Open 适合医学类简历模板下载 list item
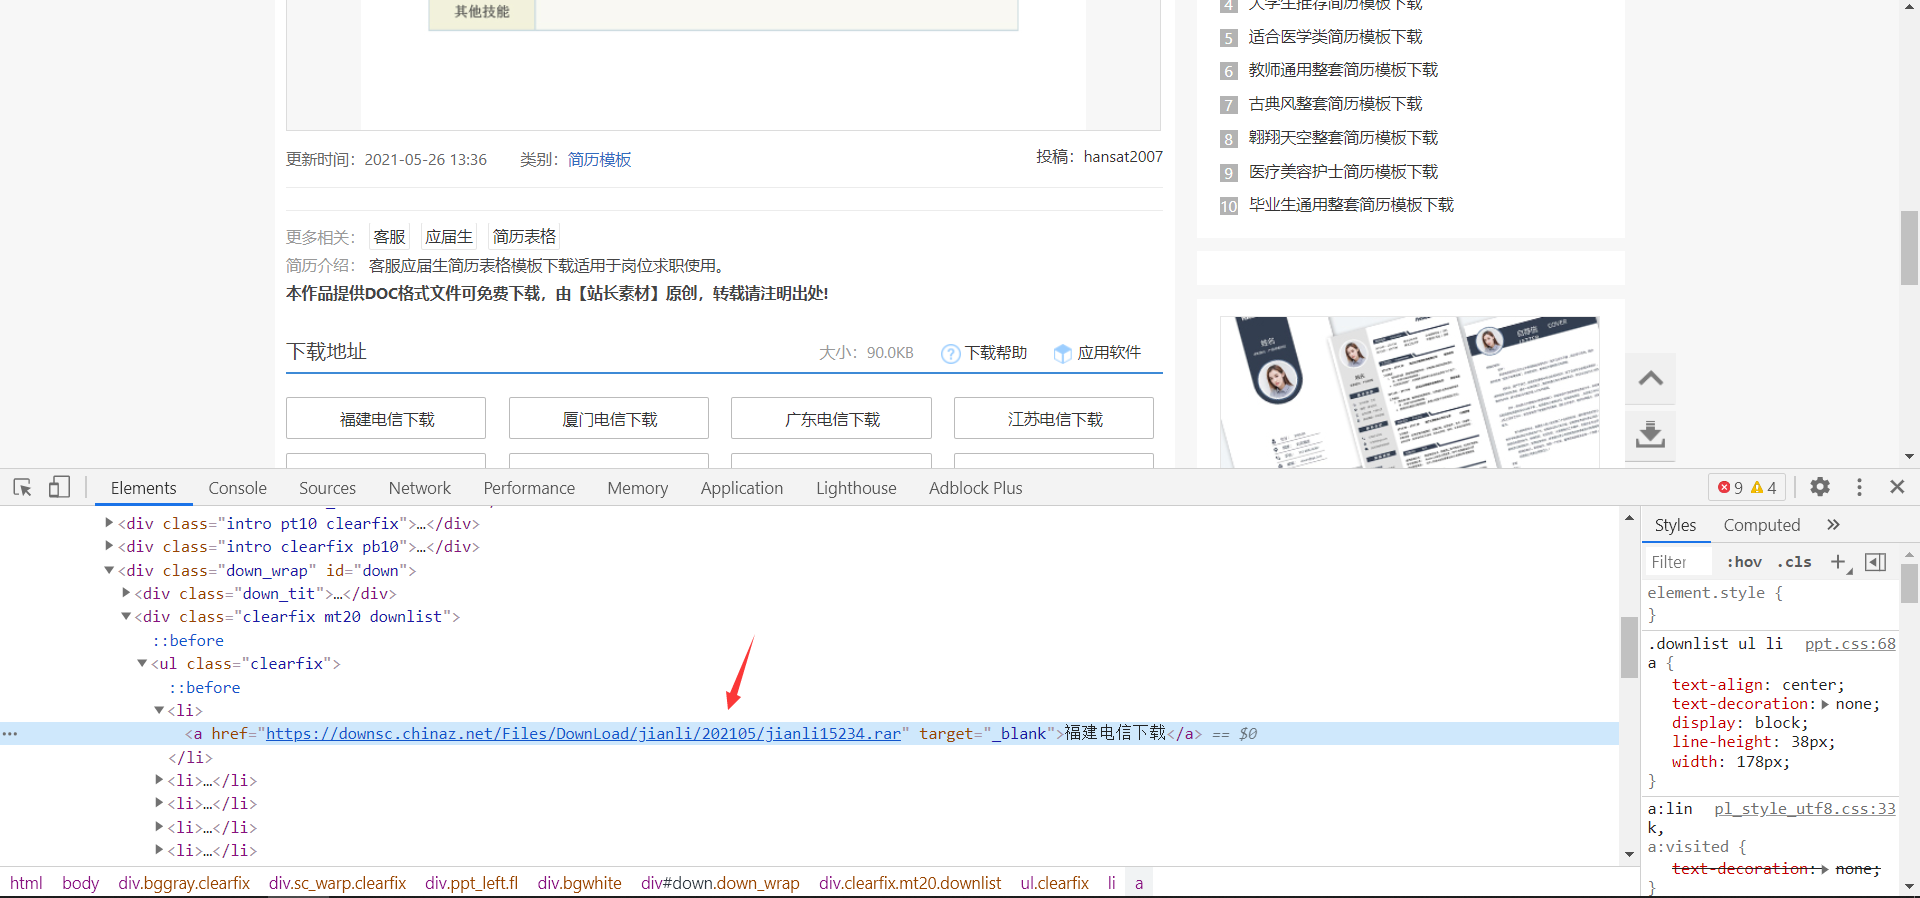1920x898 pixels. pyautogui.click(x=1335, y=37)
